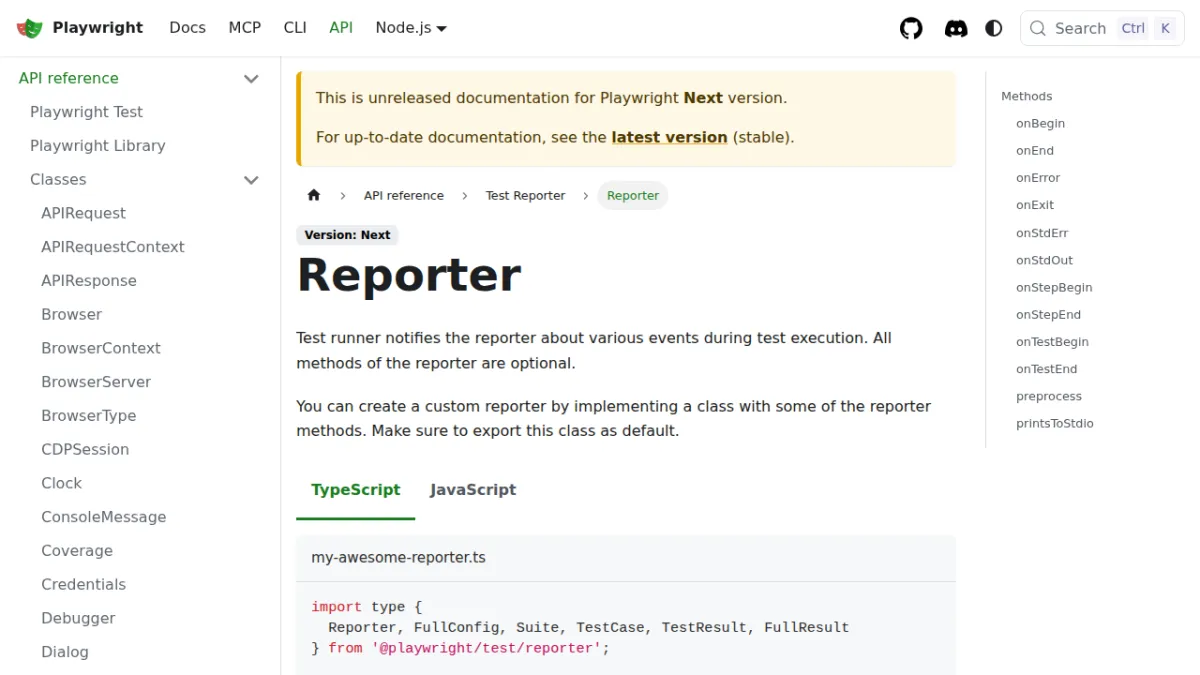Switch to the JavaScript tab
The height and width of the screenshot is (675, 1200).
(473, 490)
